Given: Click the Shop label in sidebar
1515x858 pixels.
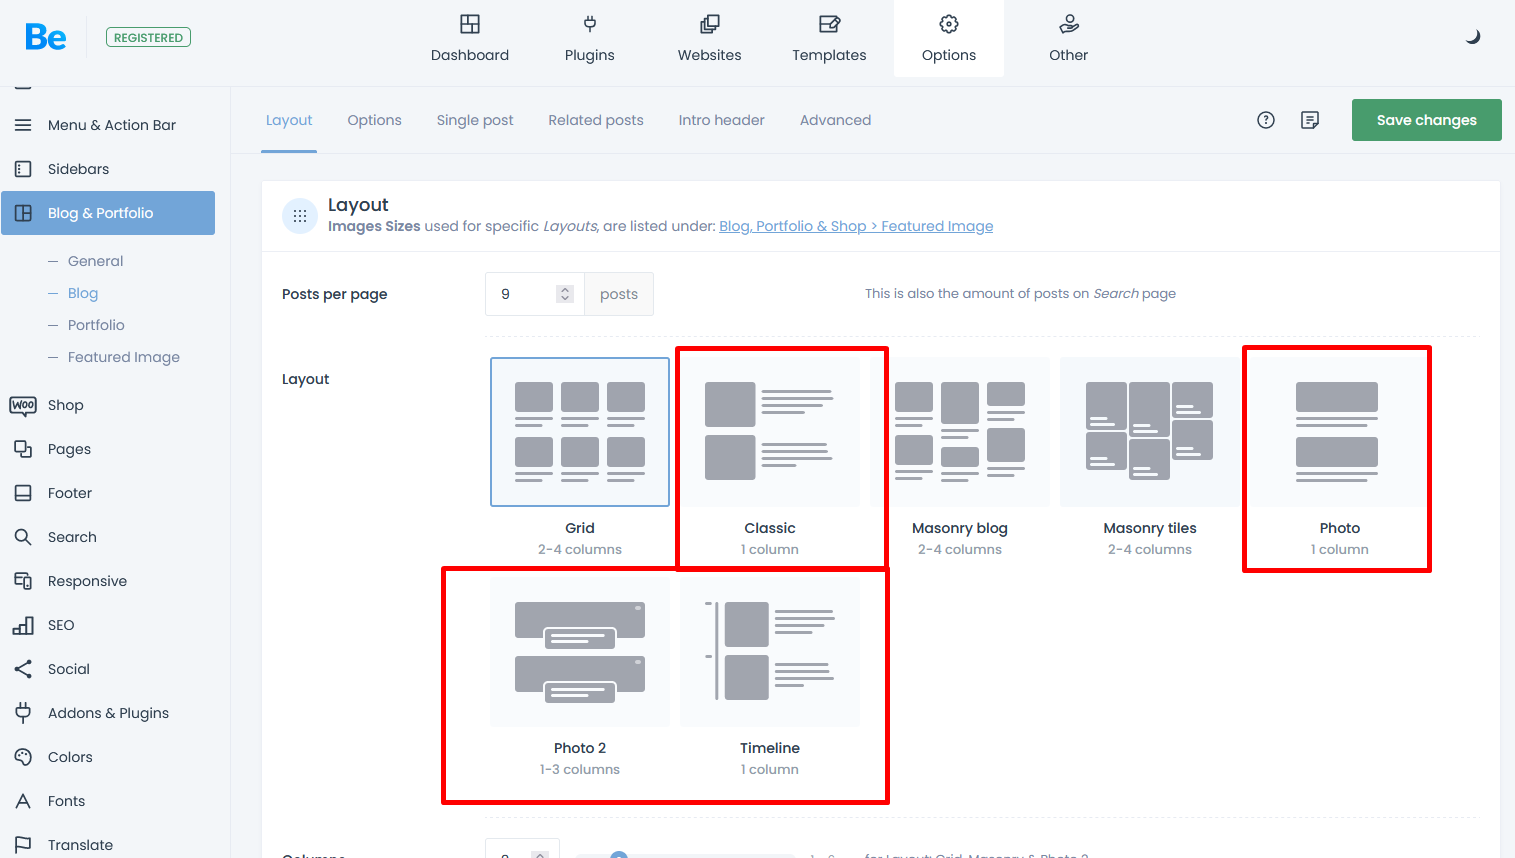Looking at the screenshot, I should click(x=66, y=405).
